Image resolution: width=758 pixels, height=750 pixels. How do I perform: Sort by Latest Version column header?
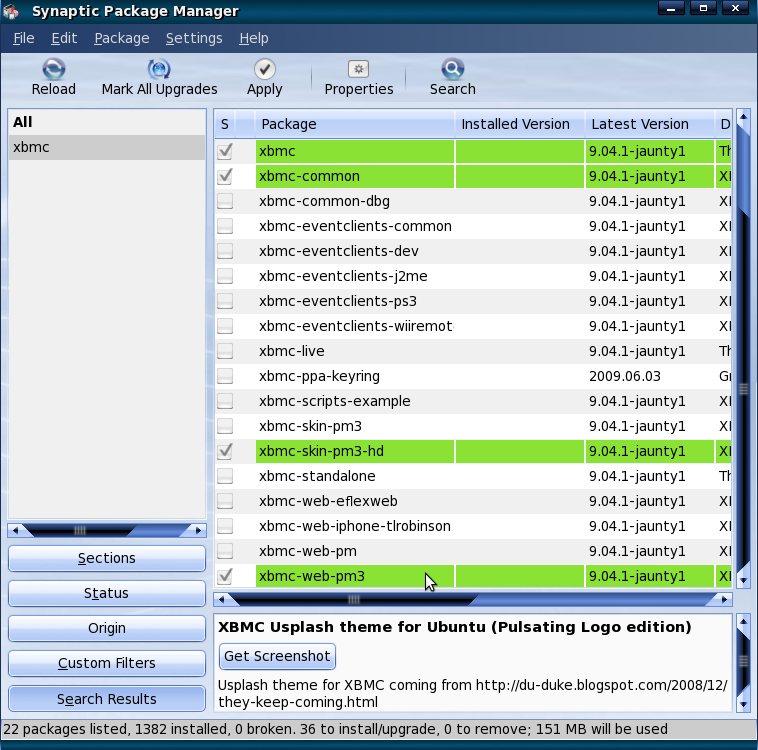pos(650,124)
